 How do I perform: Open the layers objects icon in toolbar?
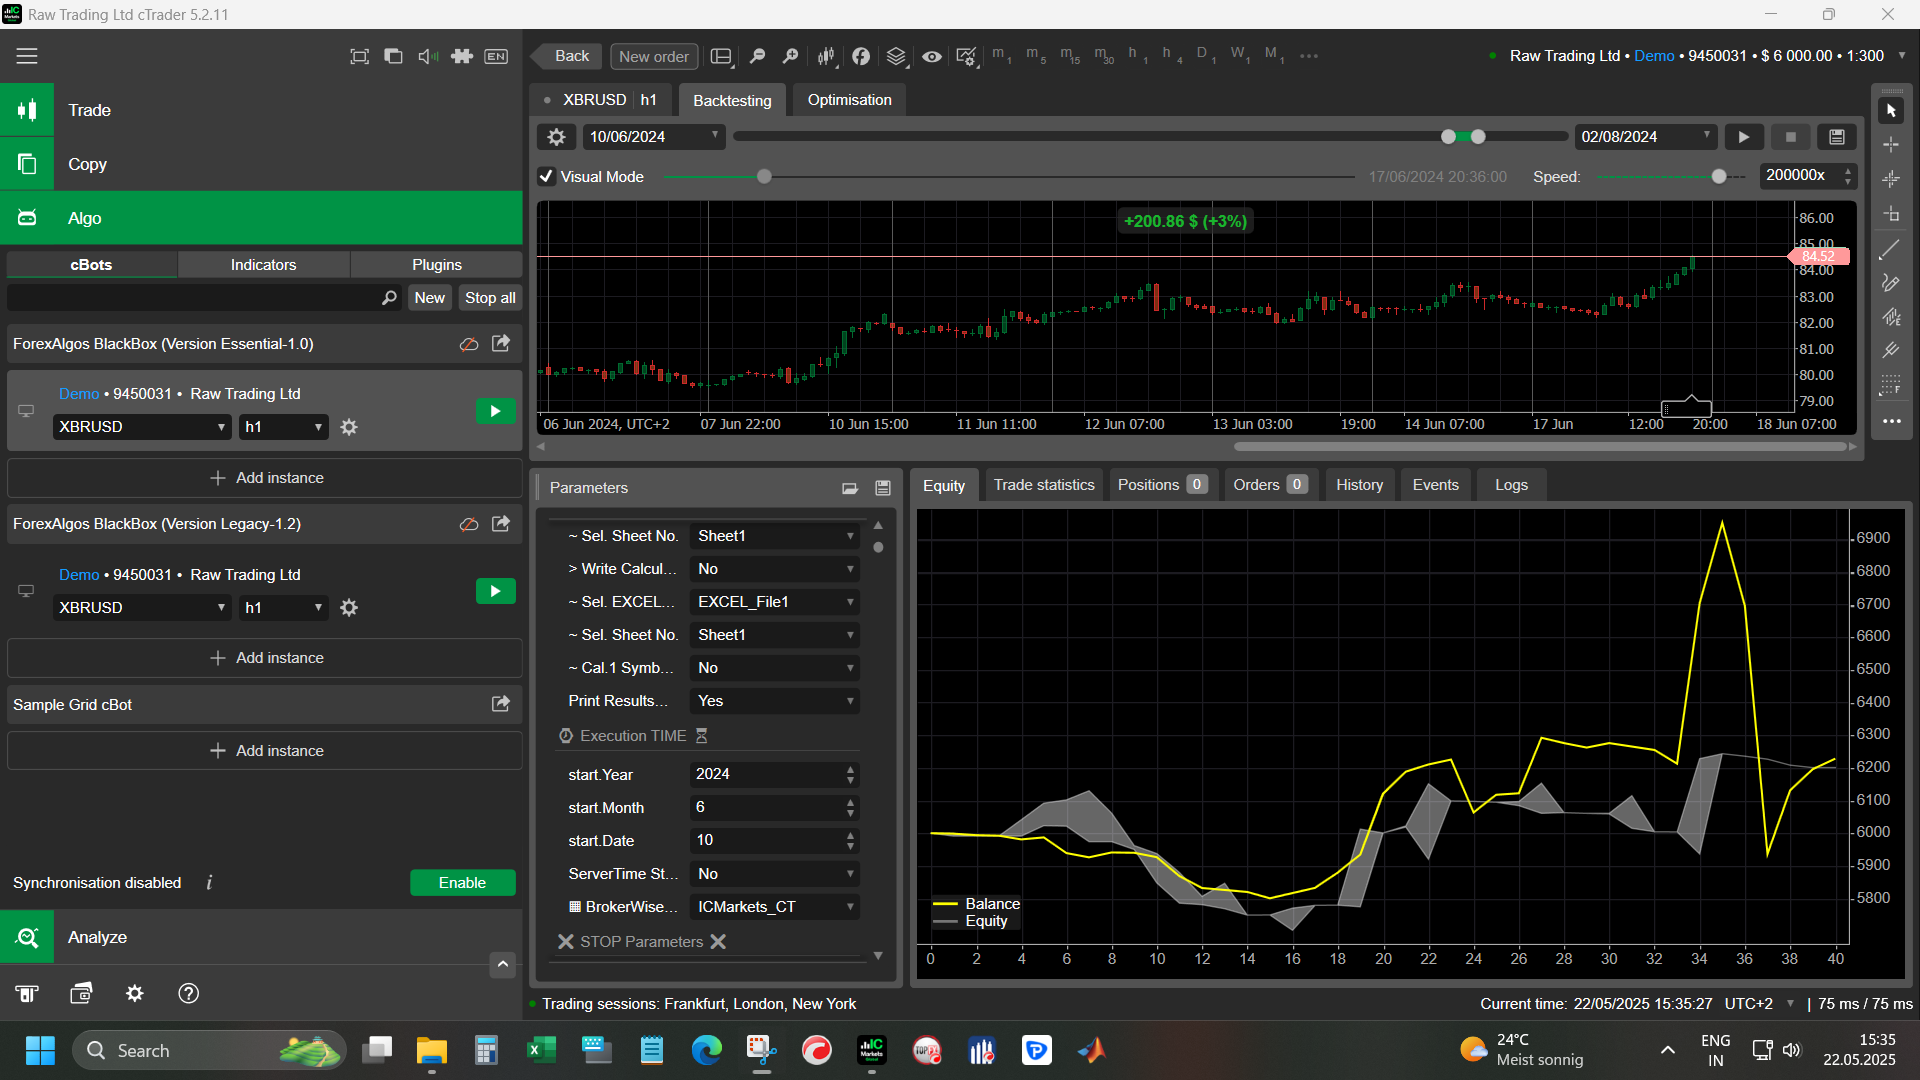point(896,57)
